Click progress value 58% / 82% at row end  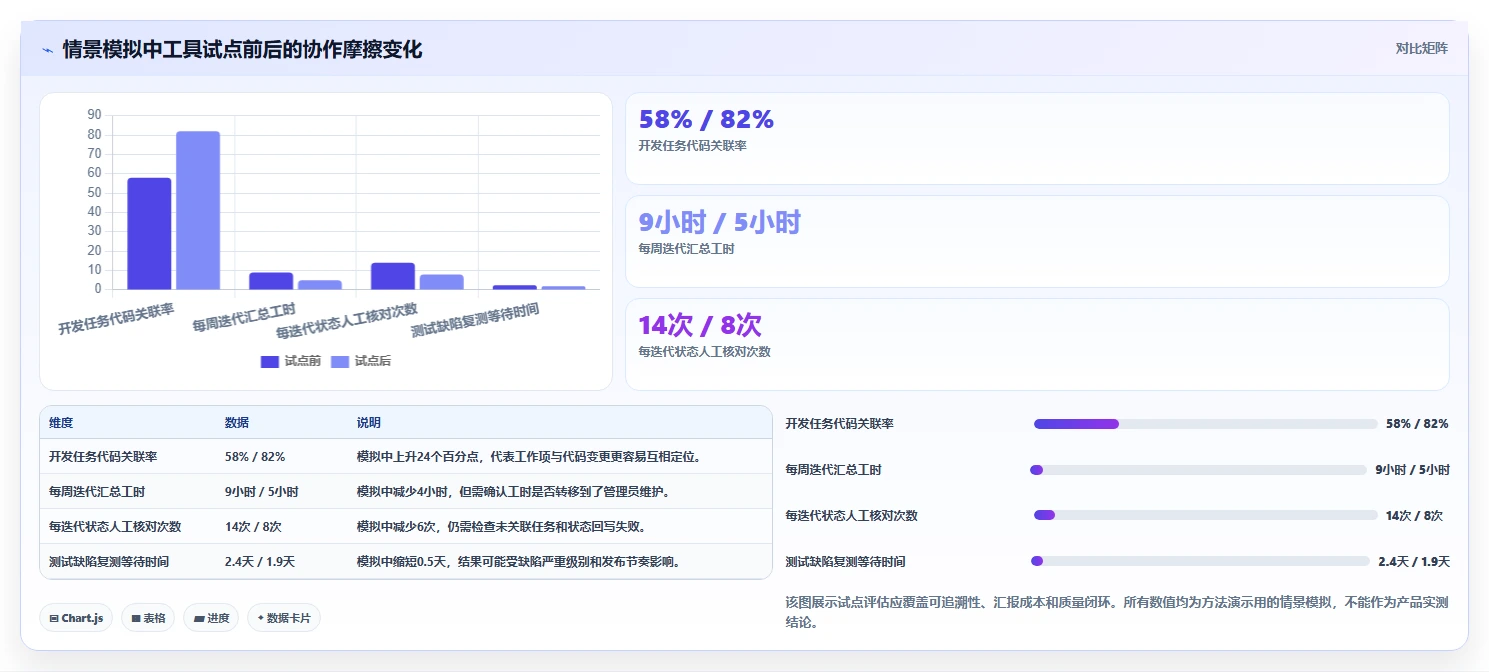(x=1417, y=424)
